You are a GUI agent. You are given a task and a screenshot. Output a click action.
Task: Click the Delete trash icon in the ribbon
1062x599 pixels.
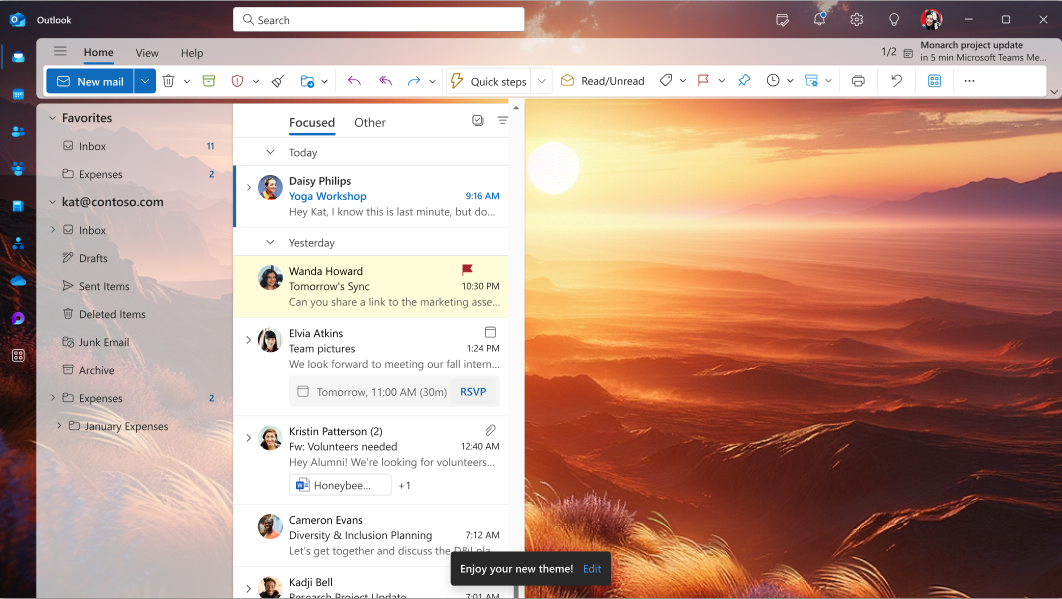pos(168,80)
